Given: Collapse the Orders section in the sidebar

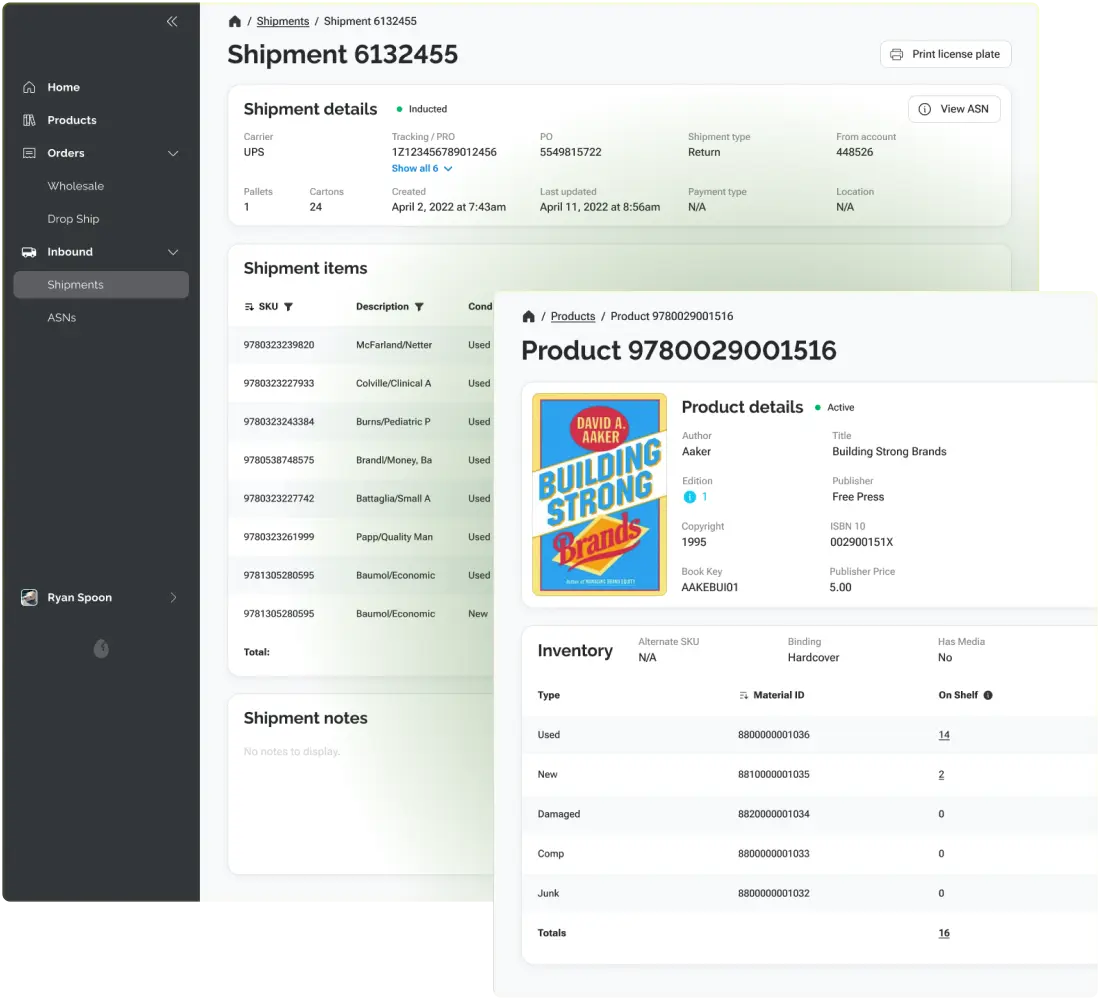Looking at the screenshot, I should (x=172, y=153).
